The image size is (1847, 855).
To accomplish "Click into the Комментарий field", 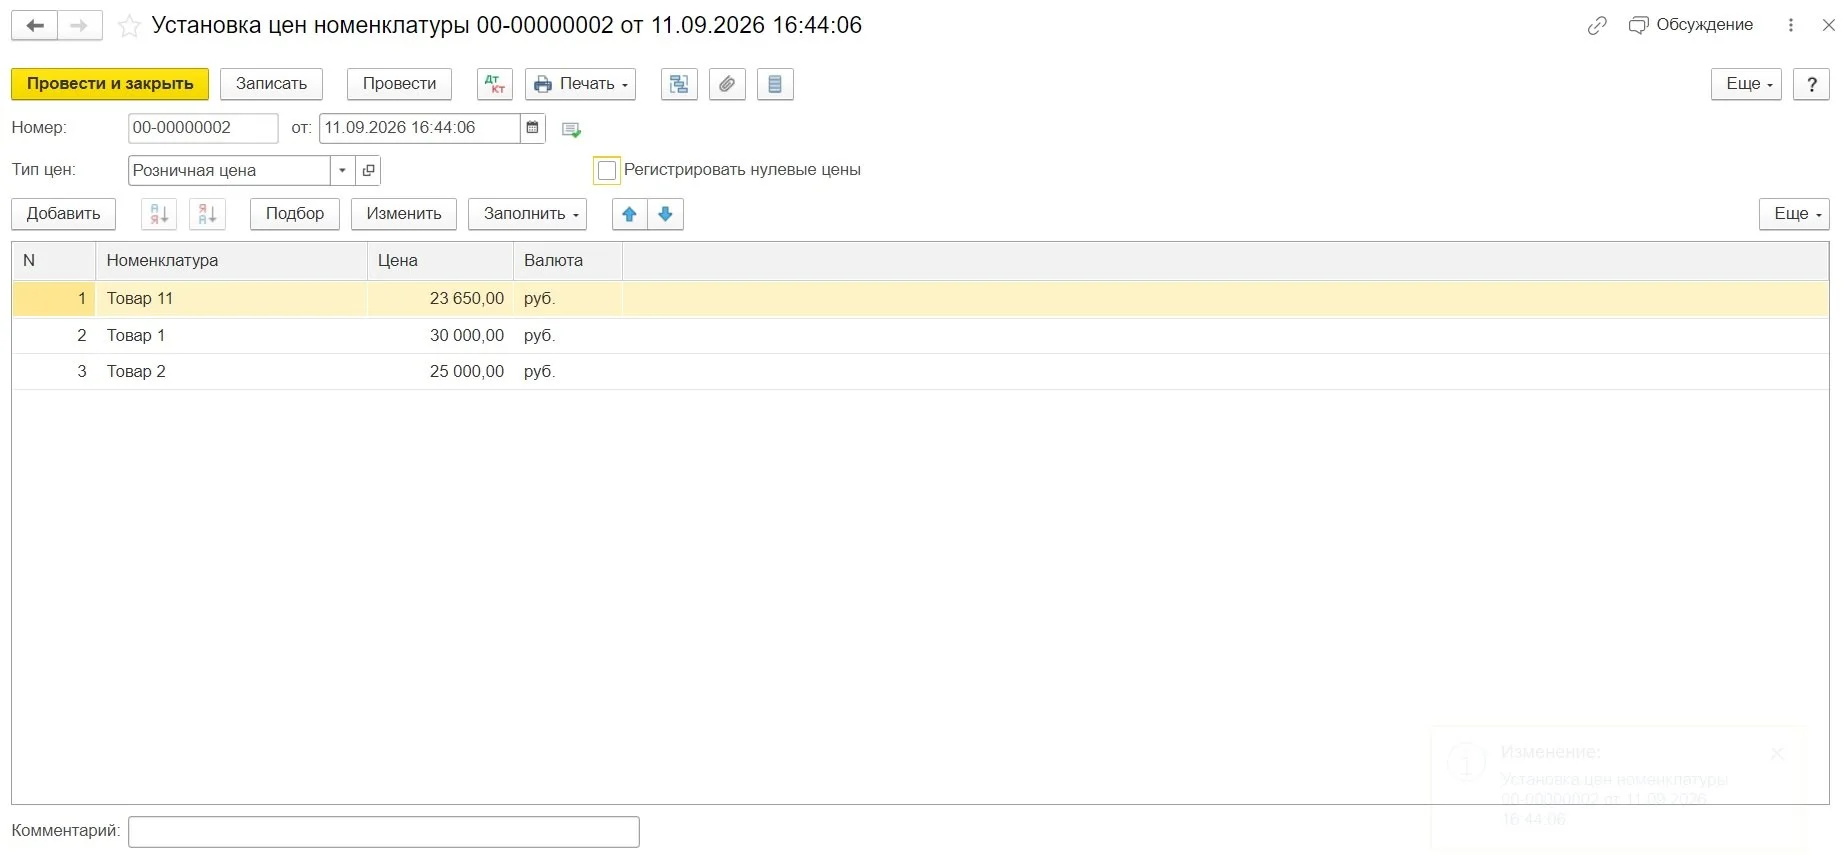I will 384,832.
